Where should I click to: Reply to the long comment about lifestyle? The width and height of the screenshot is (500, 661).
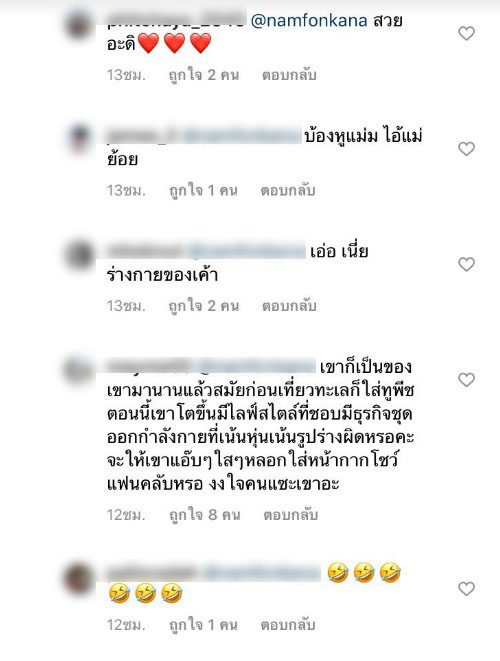(290, 515)
